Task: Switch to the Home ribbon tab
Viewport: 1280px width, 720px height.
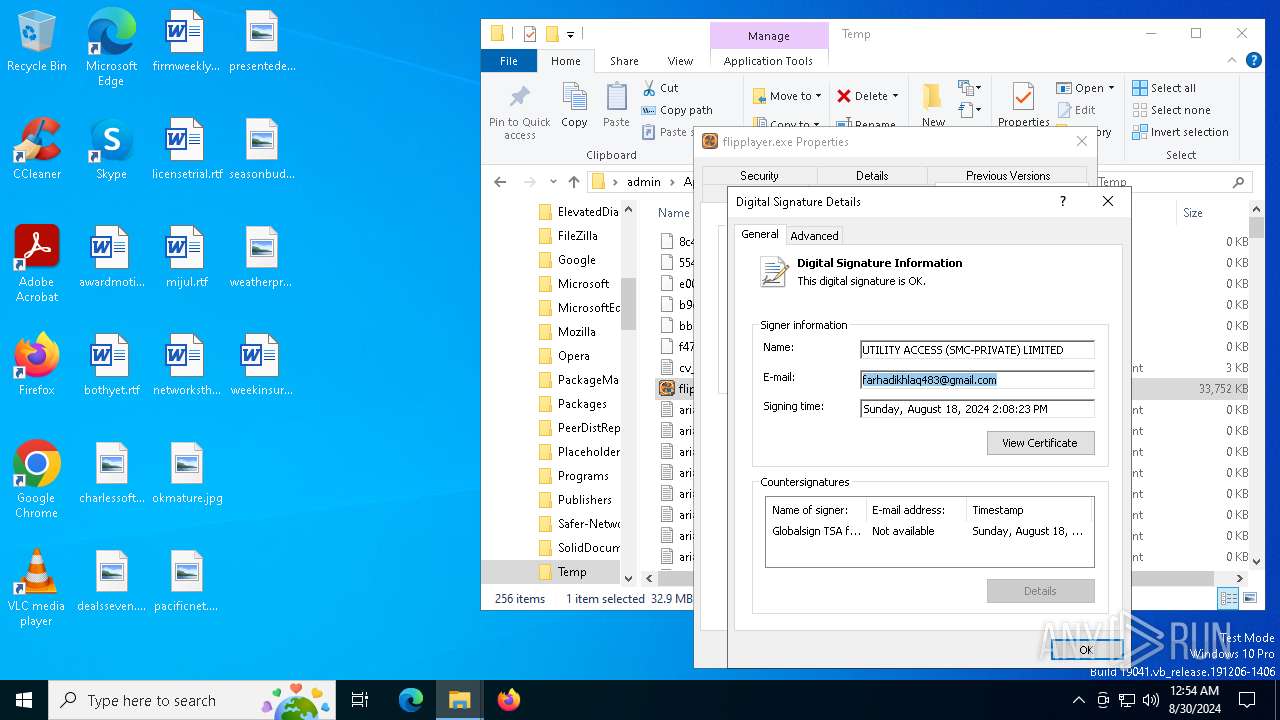Action: coord(566,61)
